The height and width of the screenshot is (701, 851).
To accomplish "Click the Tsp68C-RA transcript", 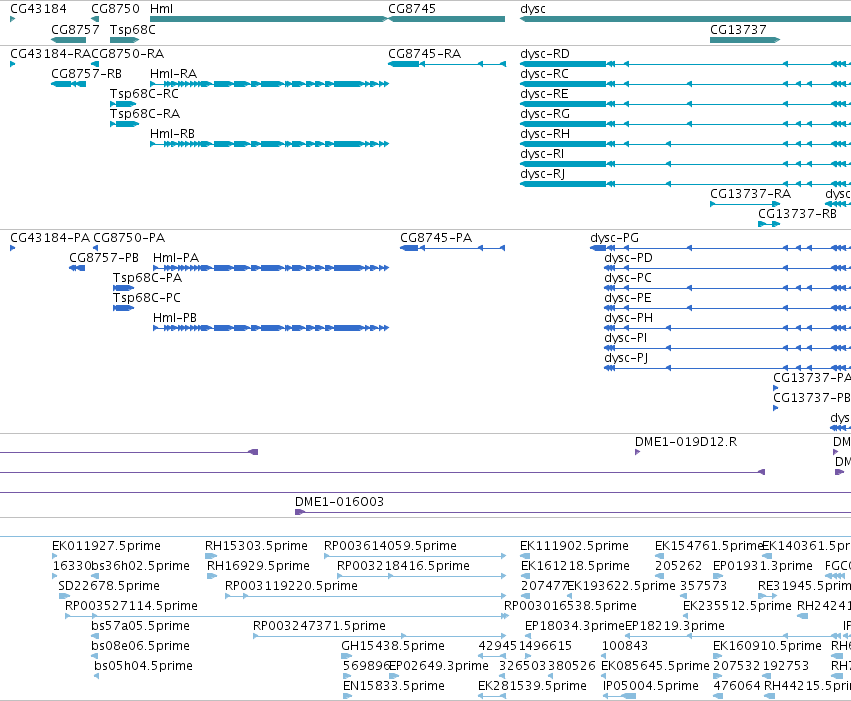I will tap(124, 124).
